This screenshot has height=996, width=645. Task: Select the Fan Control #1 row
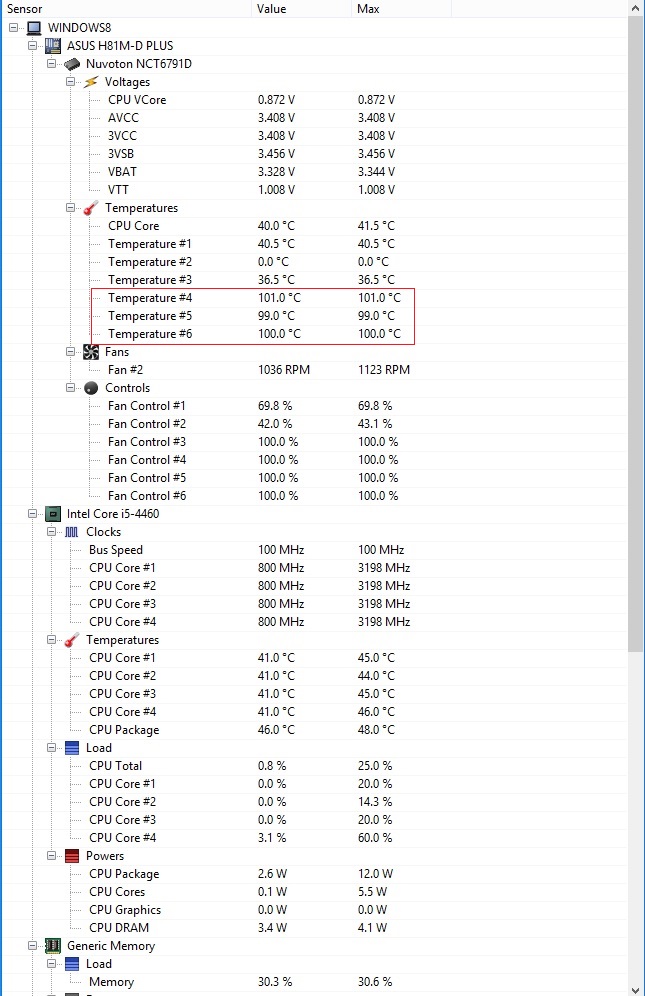click(314, 406)
